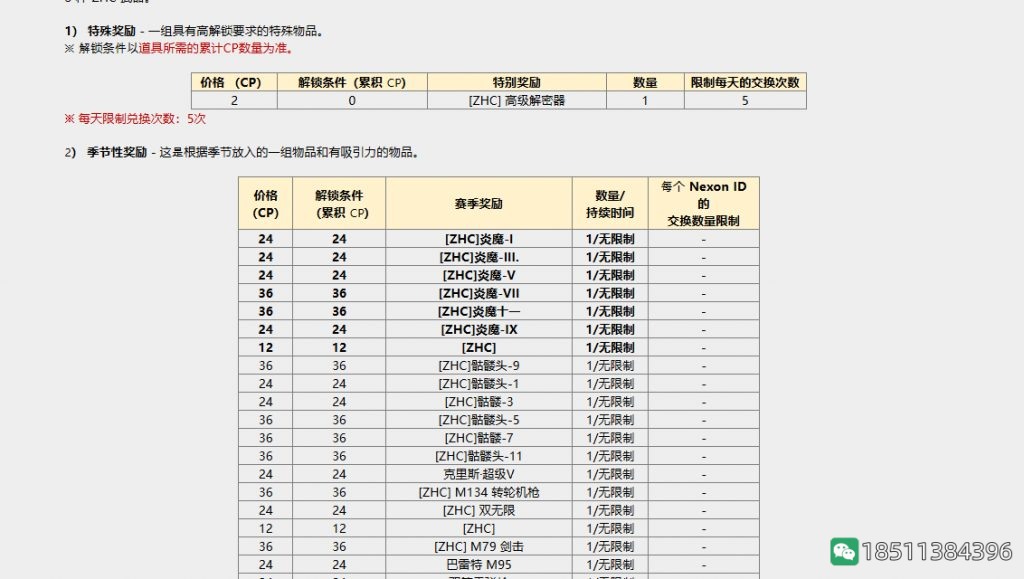Click the phone number 18511384396 text
The width and height of the screenshot is (1024, 579).
point(937,551)
